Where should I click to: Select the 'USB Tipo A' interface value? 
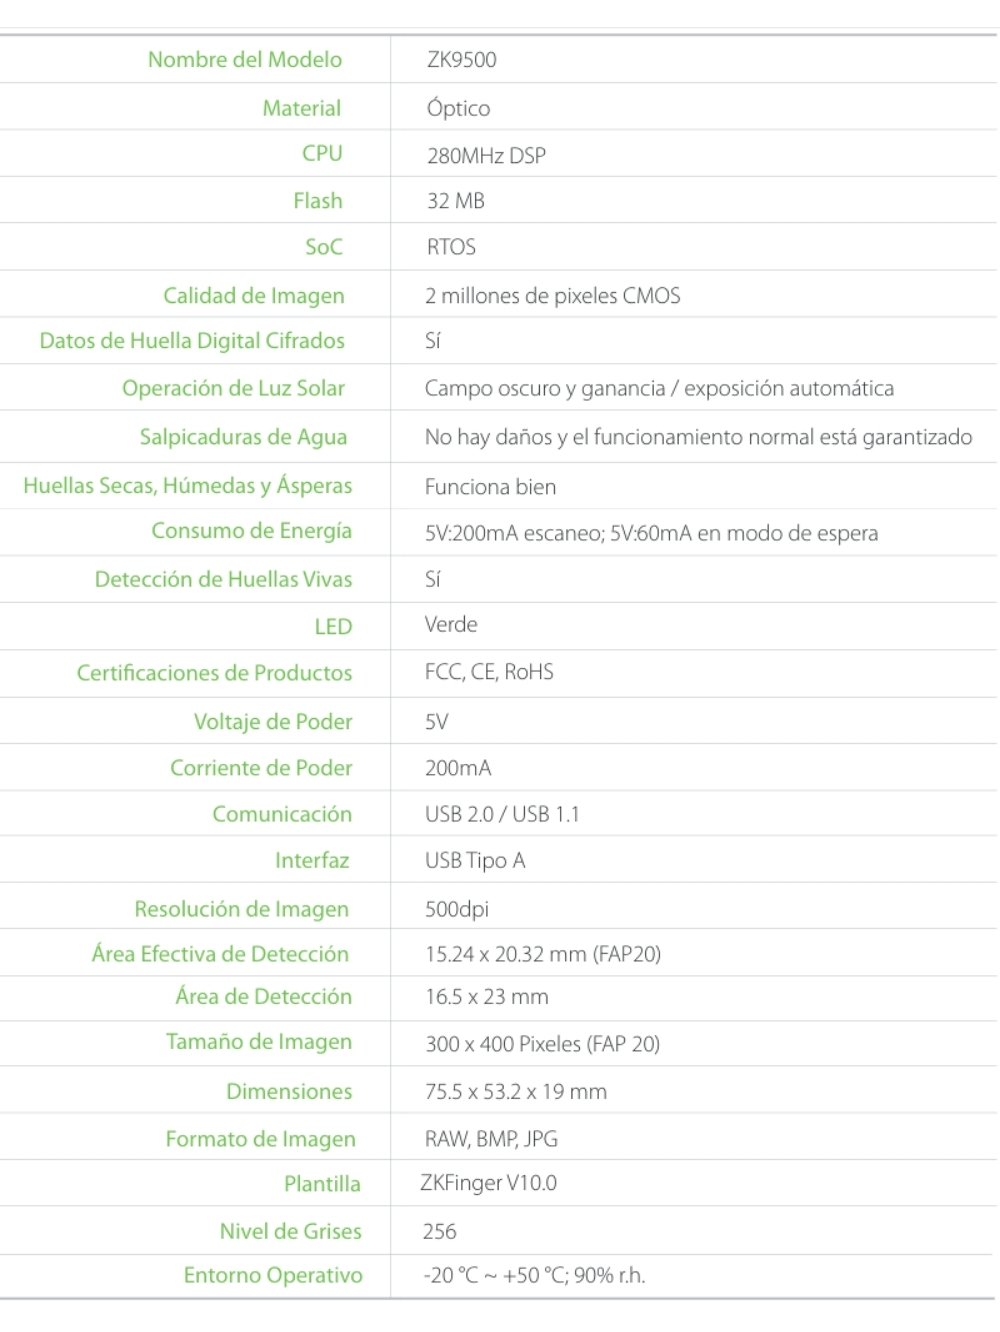(475, 861)
